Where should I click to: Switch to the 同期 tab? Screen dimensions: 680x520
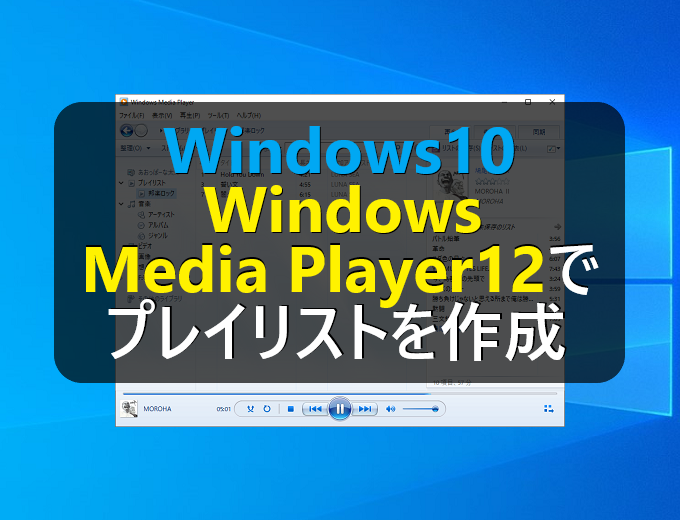pos(539,132)
